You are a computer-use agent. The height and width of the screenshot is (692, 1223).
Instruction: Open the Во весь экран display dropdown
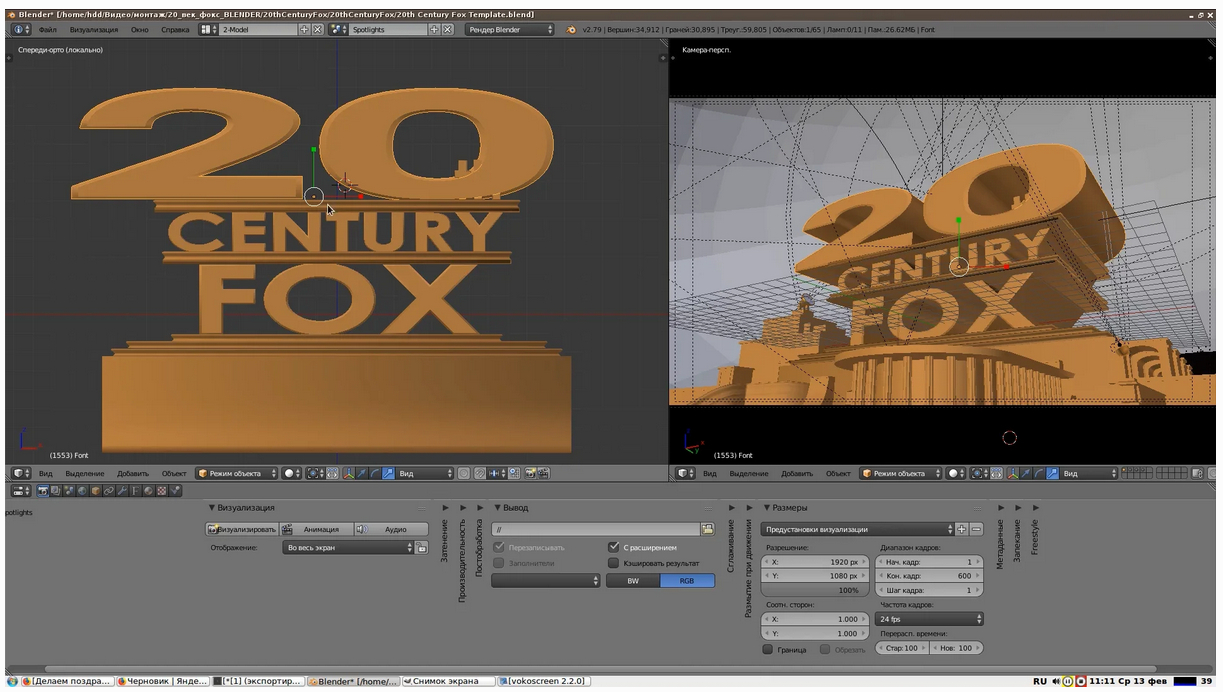(x=349, y=548)
